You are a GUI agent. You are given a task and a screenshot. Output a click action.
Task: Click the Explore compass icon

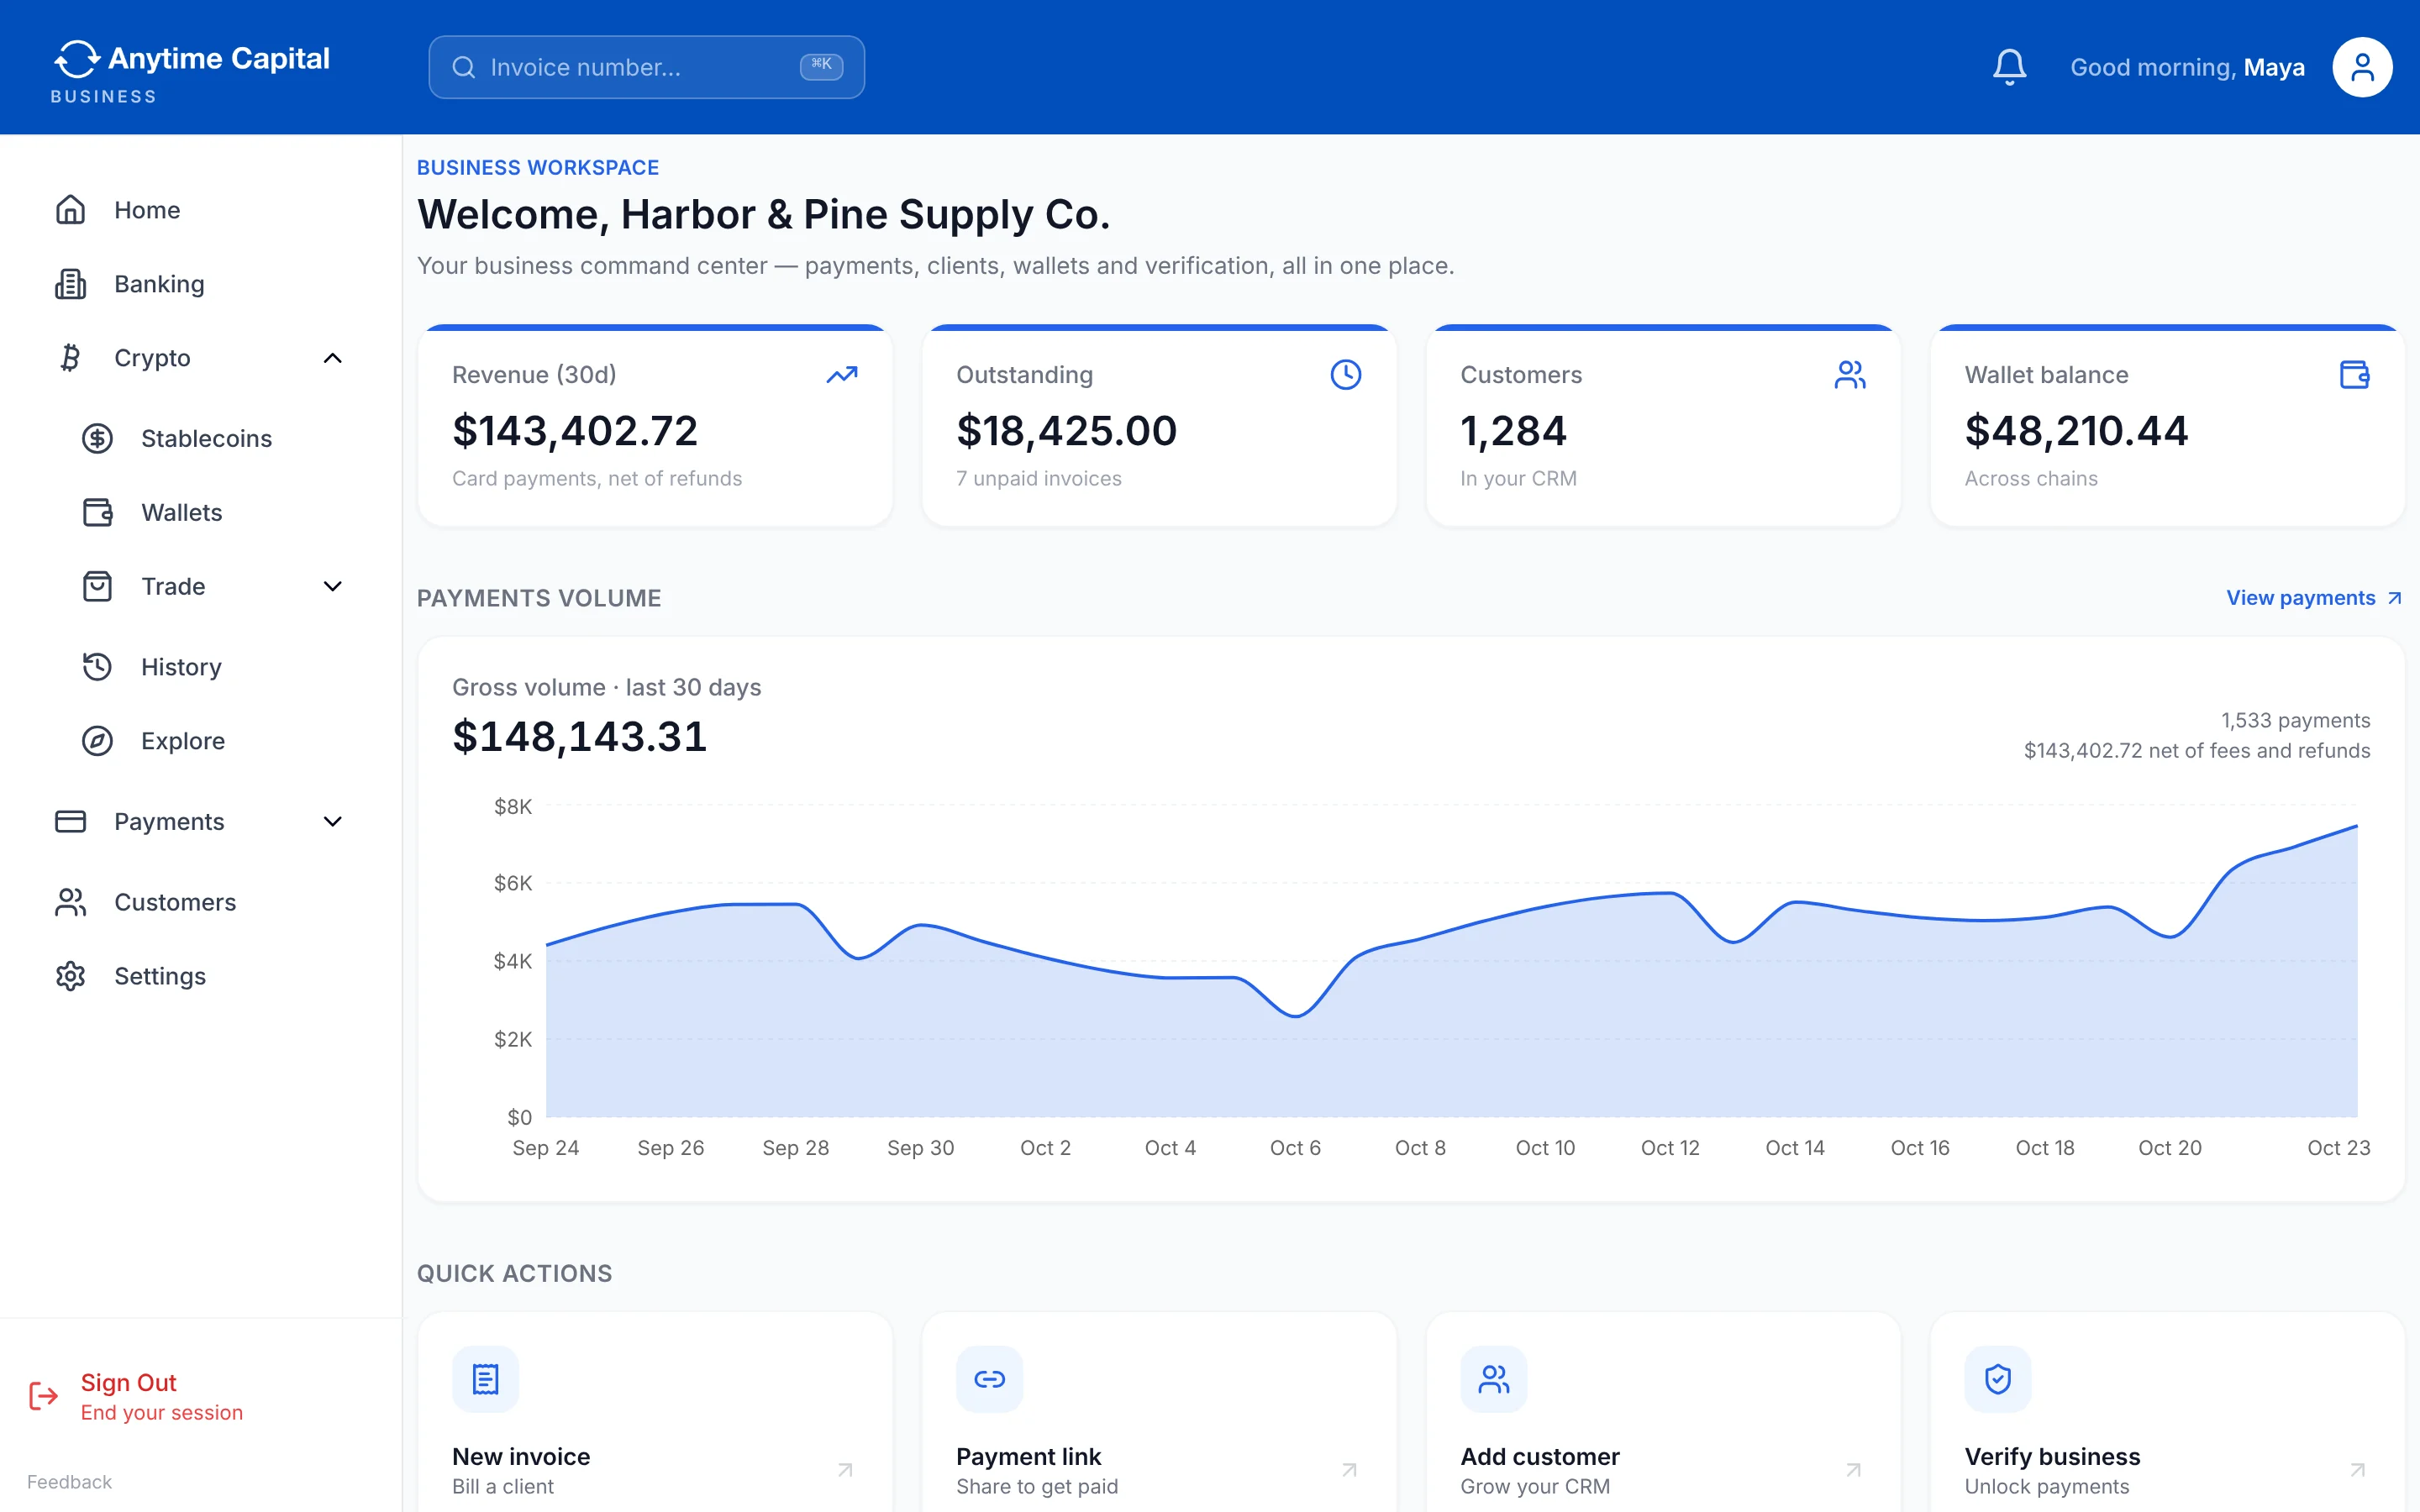pos(97,741)
